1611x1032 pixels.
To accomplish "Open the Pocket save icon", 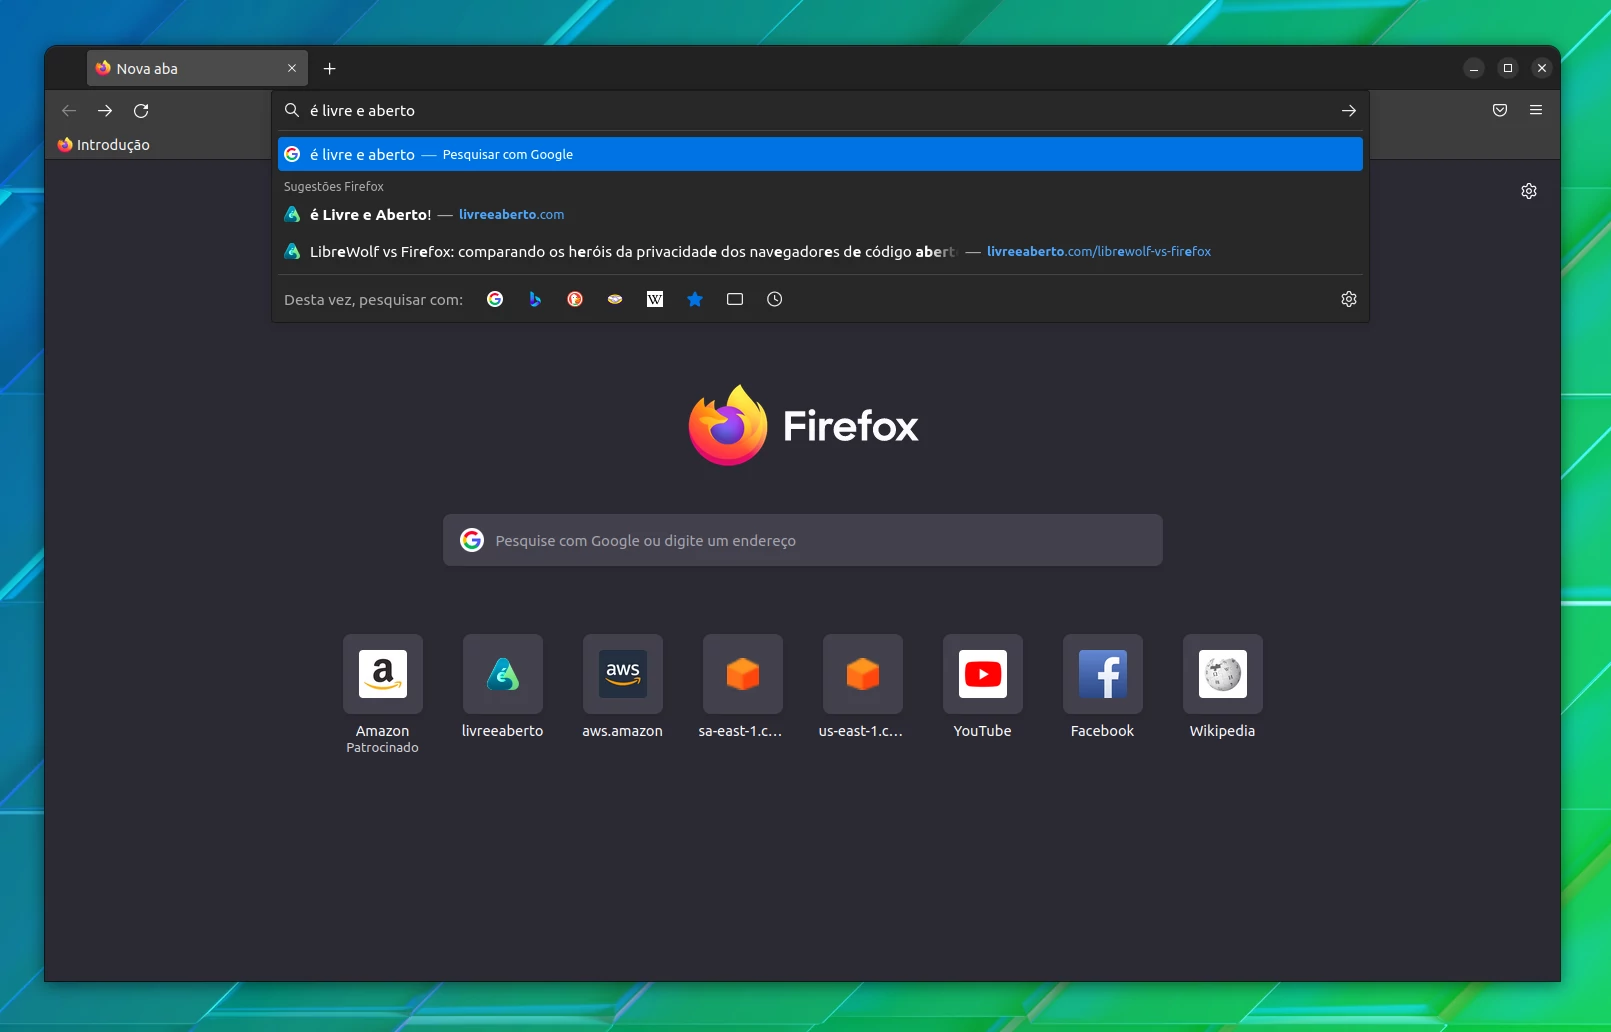I will point(1500,110).
